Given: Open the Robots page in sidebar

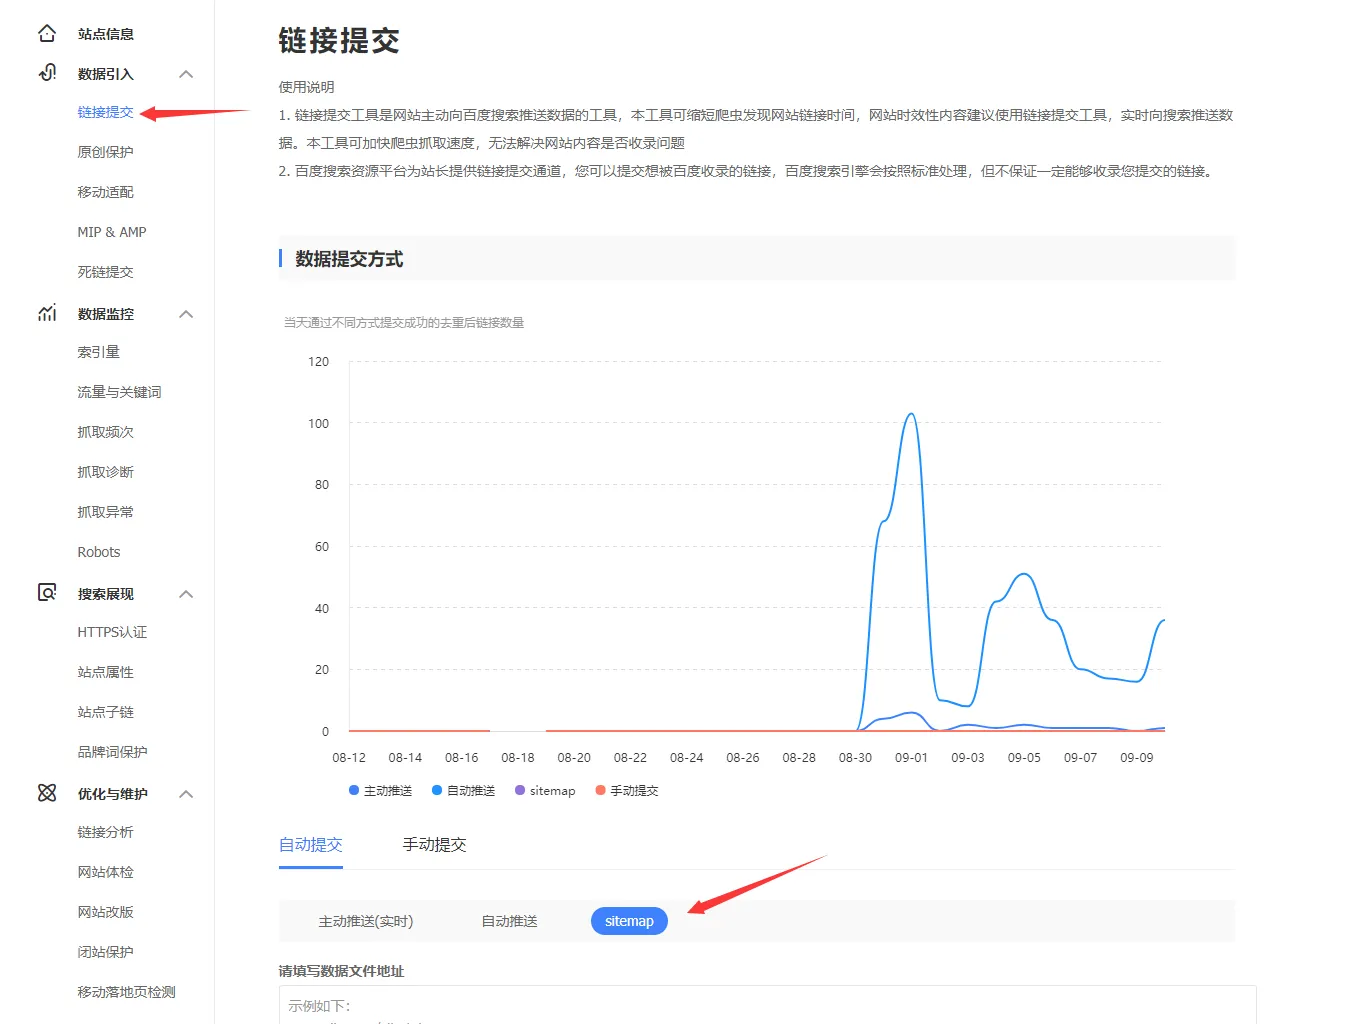Looking at the screenshot, I should (98, 552).
